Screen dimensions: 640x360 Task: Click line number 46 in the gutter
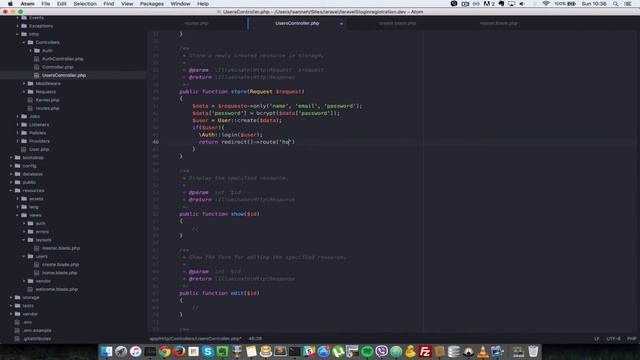click(156, 142)
